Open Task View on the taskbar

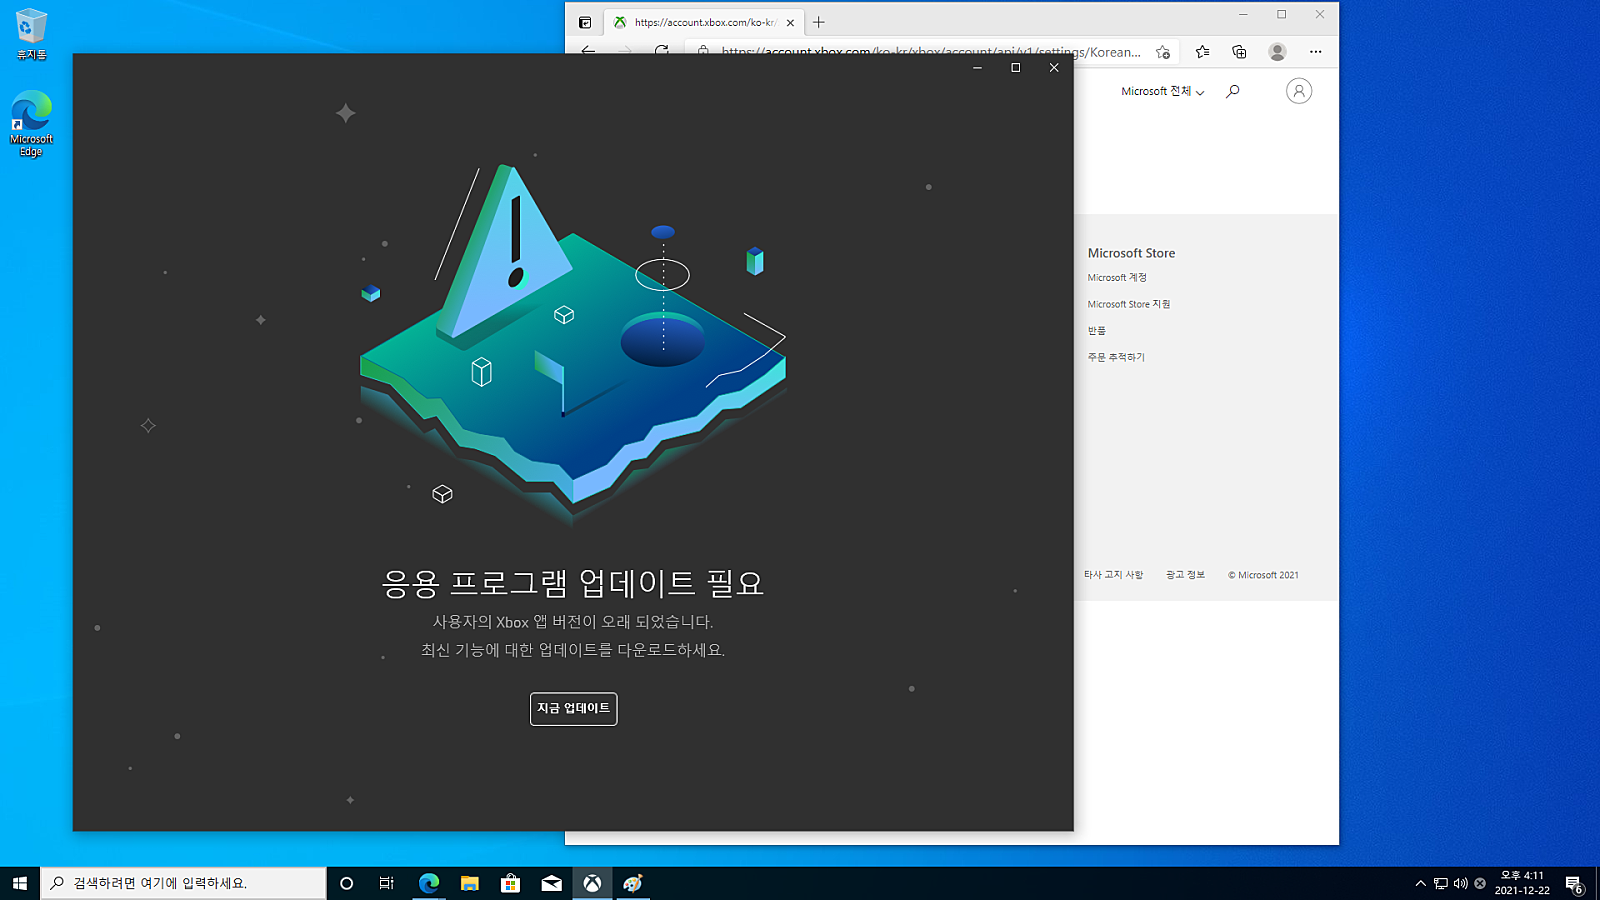coord(387,883)
